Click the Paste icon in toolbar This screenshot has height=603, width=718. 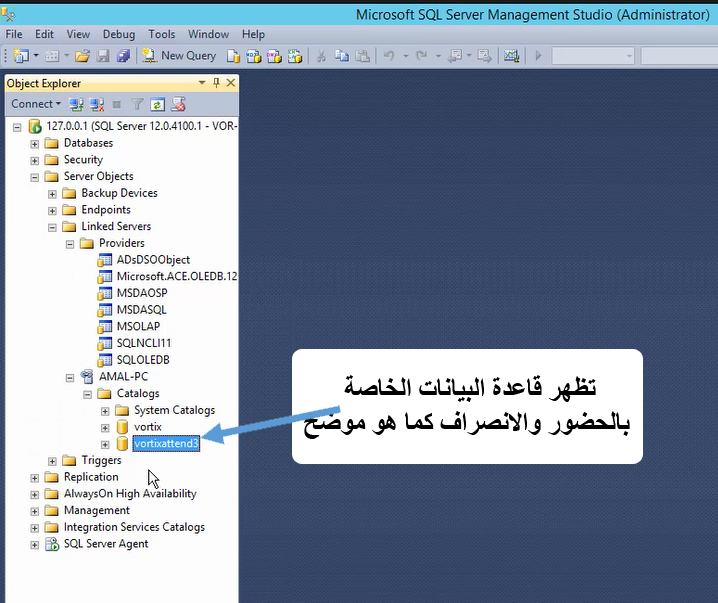click(362, 56)
